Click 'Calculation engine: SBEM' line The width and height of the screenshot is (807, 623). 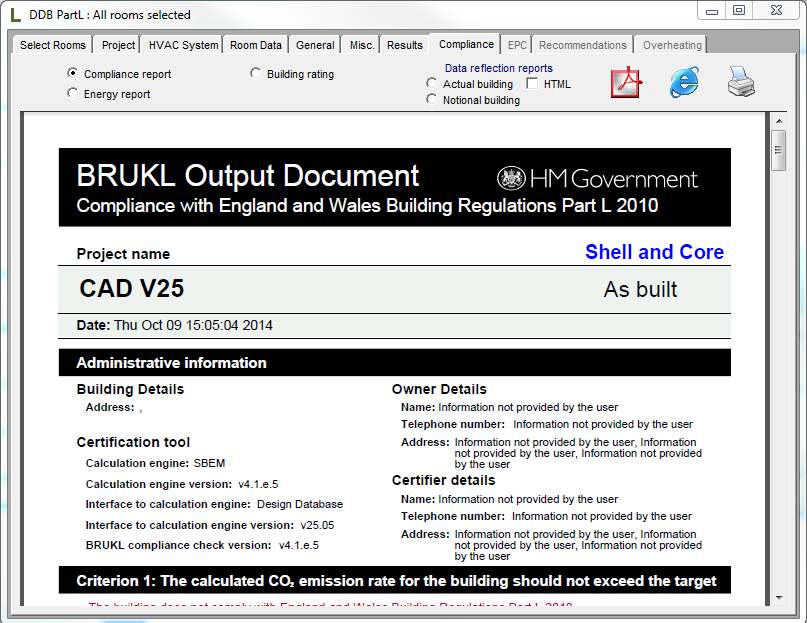155,463
